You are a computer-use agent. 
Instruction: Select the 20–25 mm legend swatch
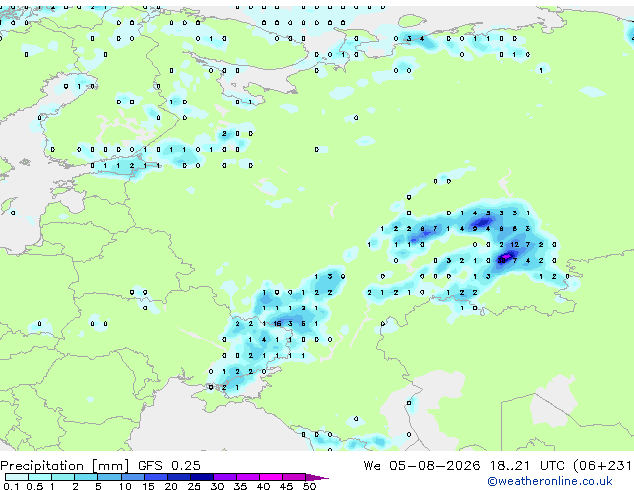coord(178,477)
